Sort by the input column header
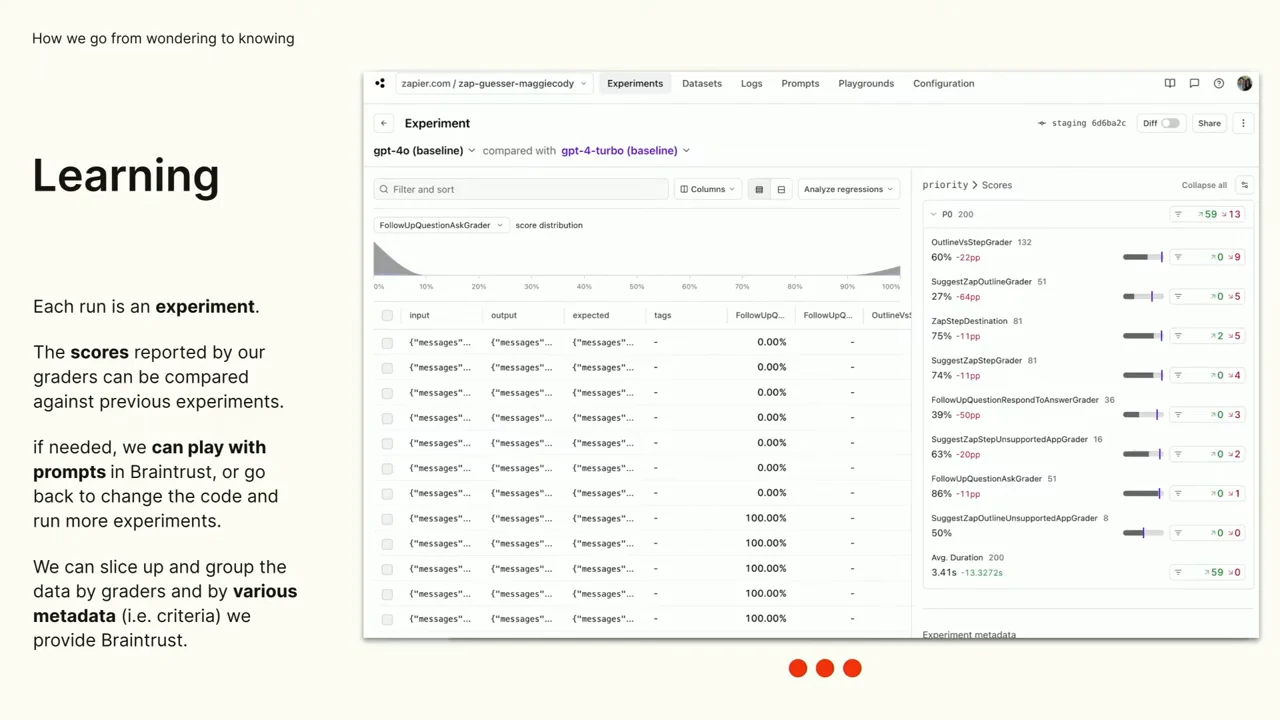This screenshot has width=1280, height=720. click(419, 315)
